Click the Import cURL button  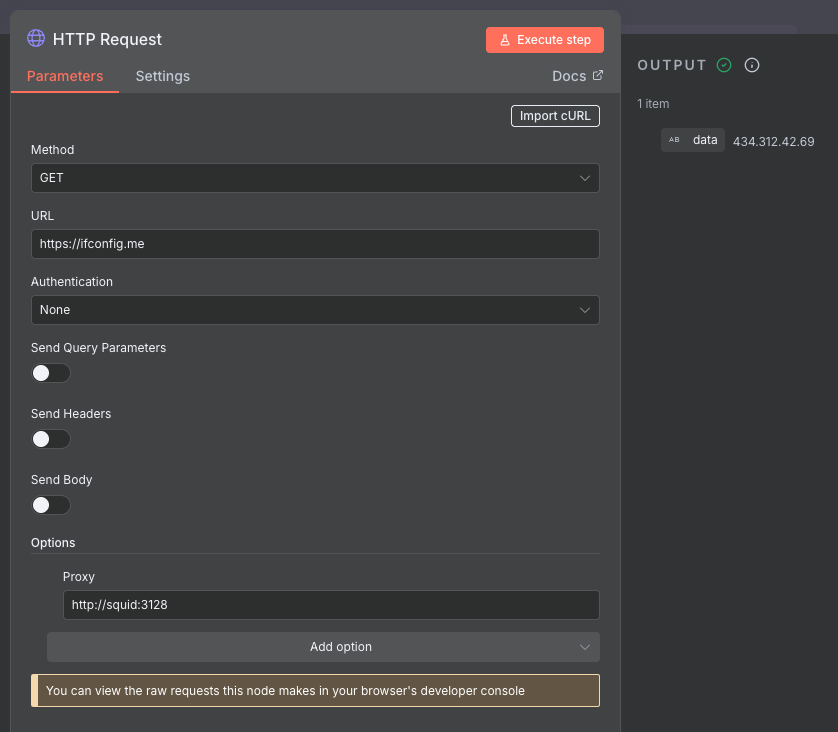(555, 116)
